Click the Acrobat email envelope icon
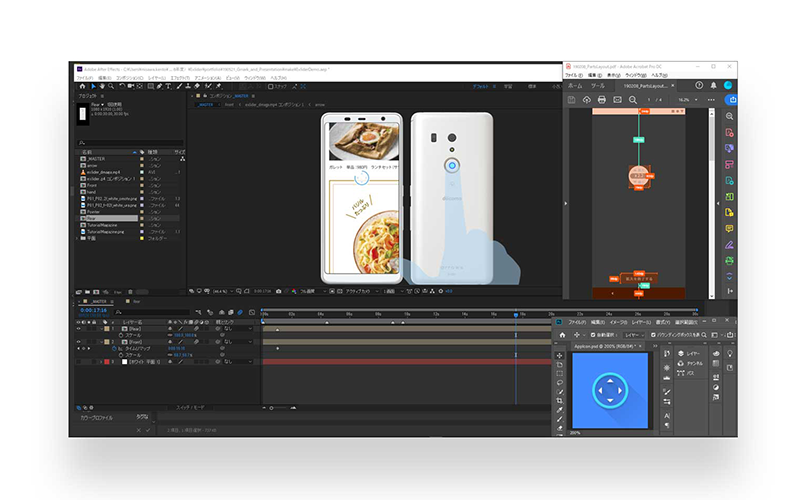The width and height of the screenshot is (800, 500). click(x=617, y=99)
